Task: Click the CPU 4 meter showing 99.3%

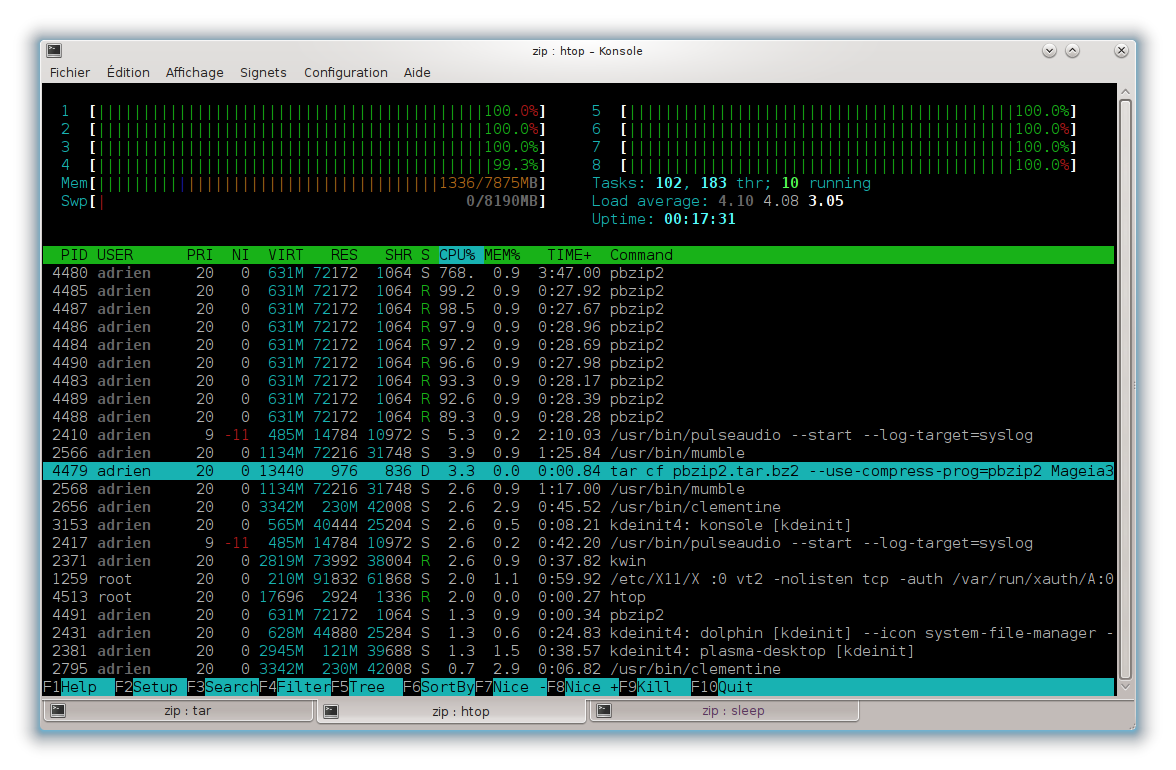Action: [x=303, y=165]
